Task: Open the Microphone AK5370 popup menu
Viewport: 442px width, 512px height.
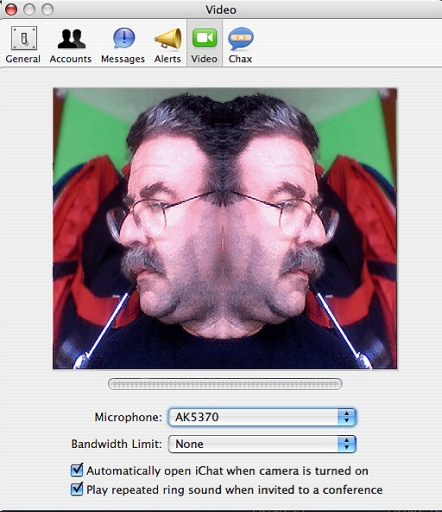Action: (x=262, y=417)
